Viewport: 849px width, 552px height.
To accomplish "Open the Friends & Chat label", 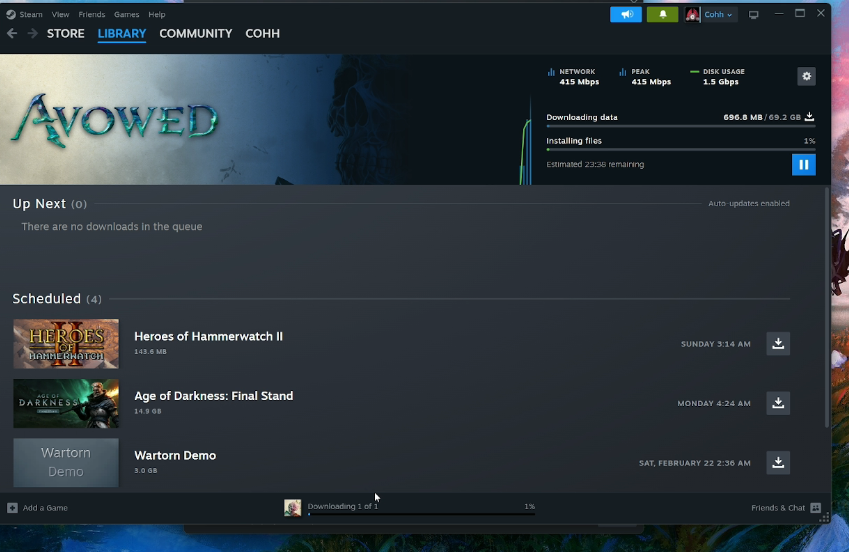I will click(778, 508).
